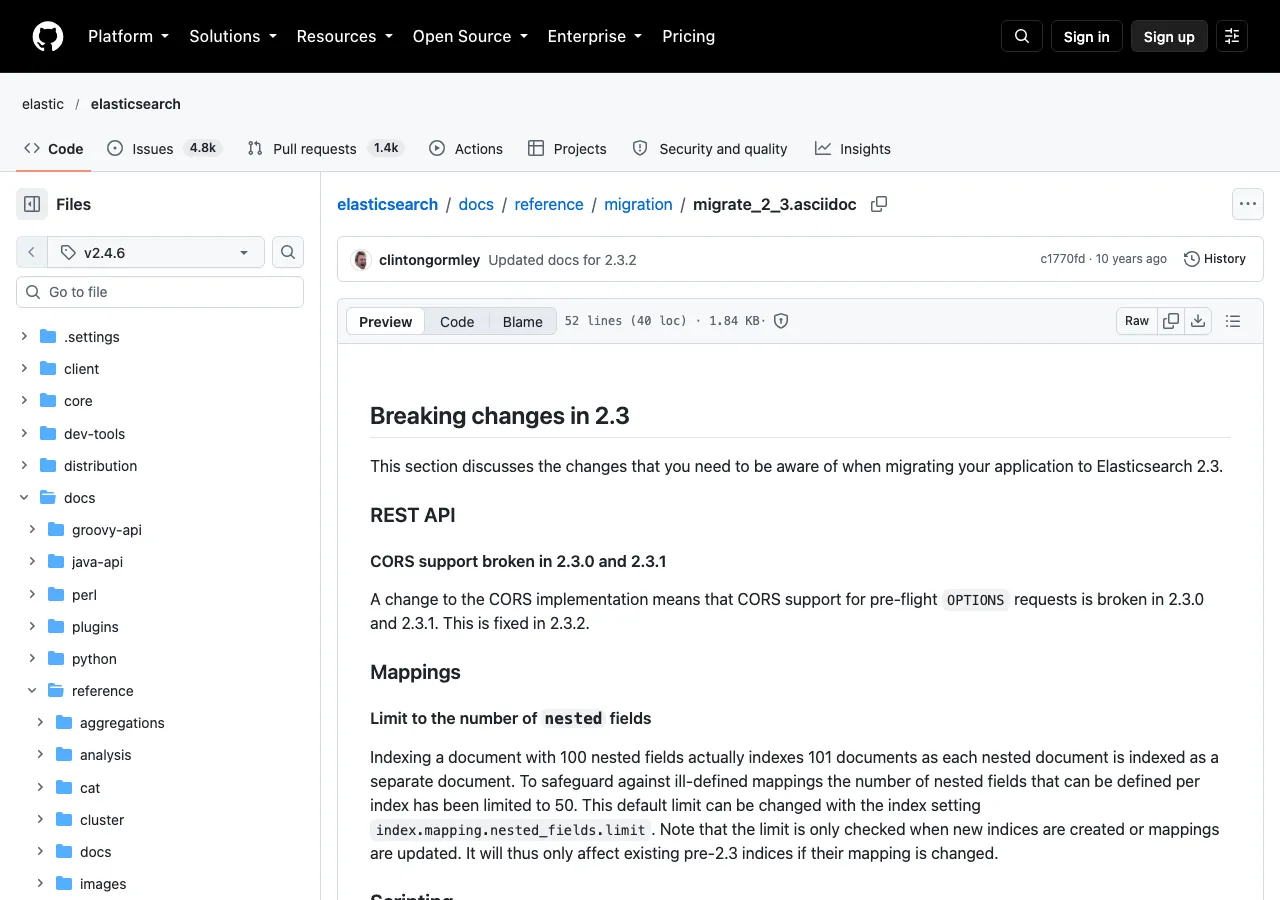Open the migration breadcrumb link

pyautogui.click(x=638, y=204)
